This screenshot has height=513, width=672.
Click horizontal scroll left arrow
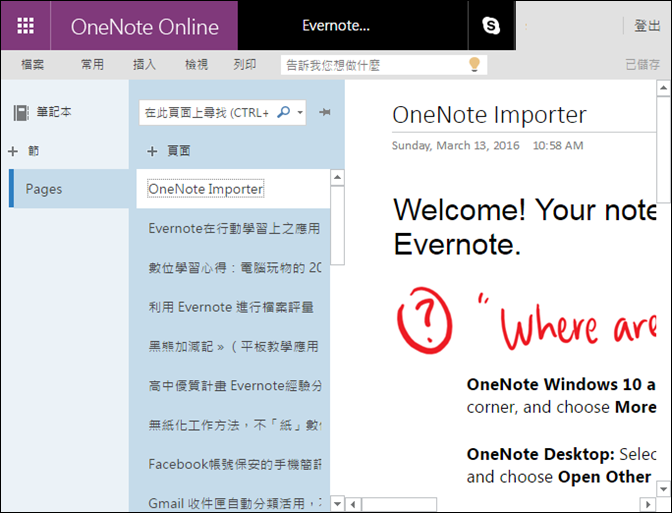click(x=353, y=504)
